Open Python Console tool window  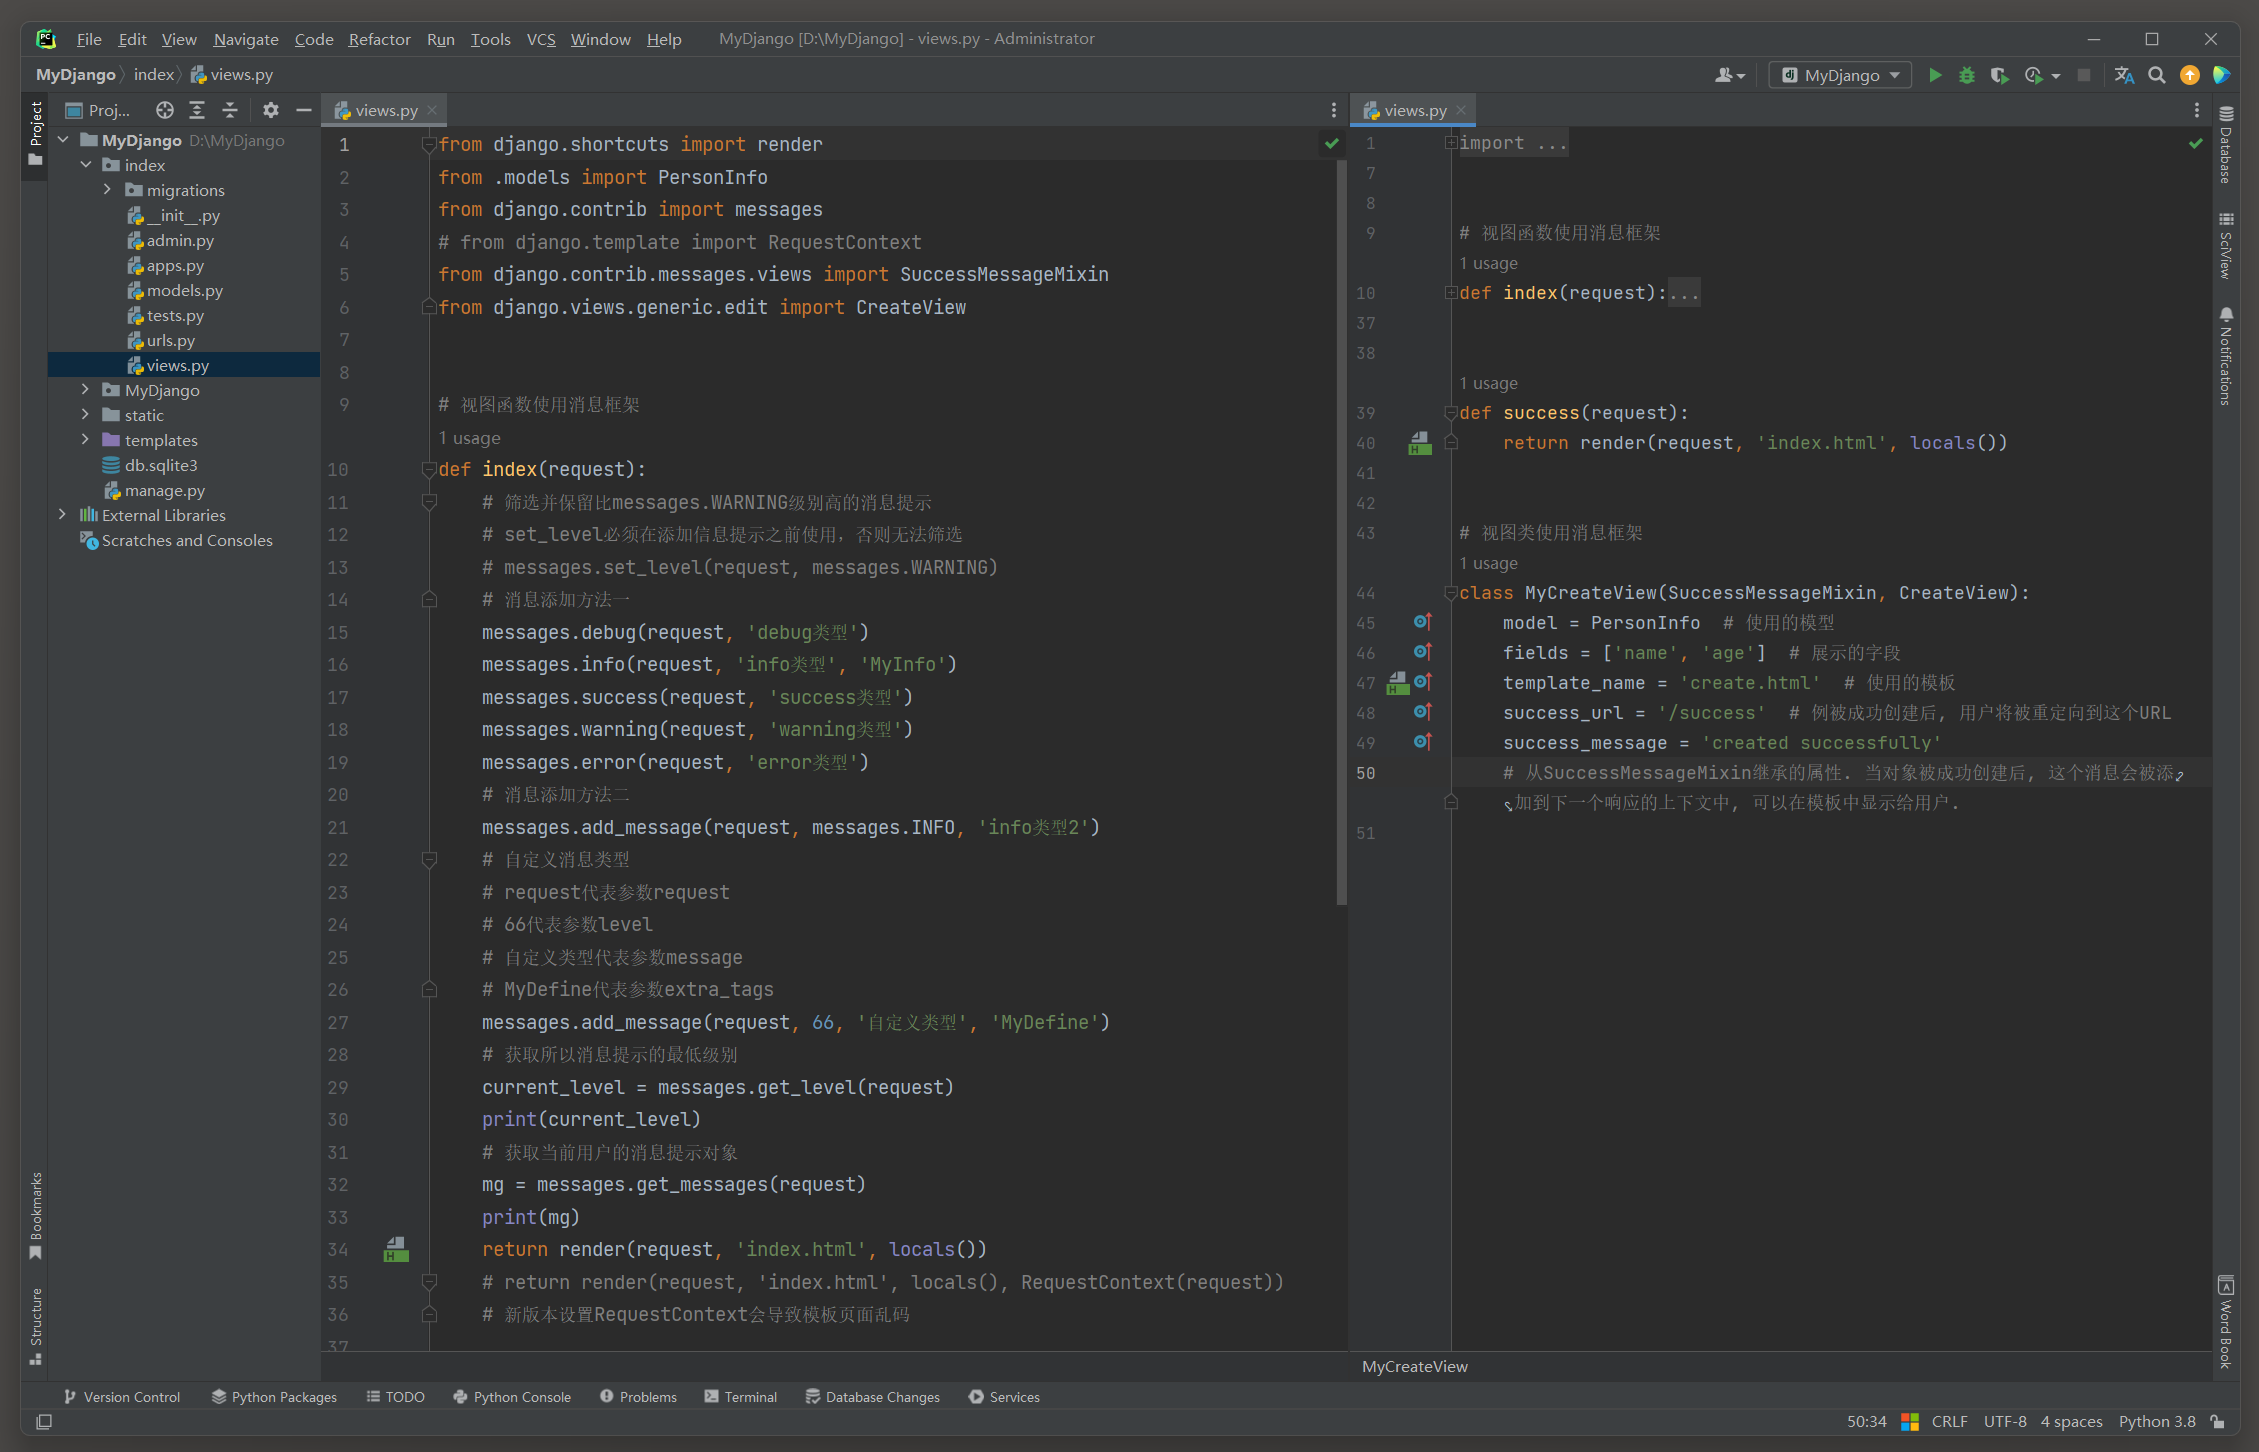pyautogui.click(x=512, y=1397)
